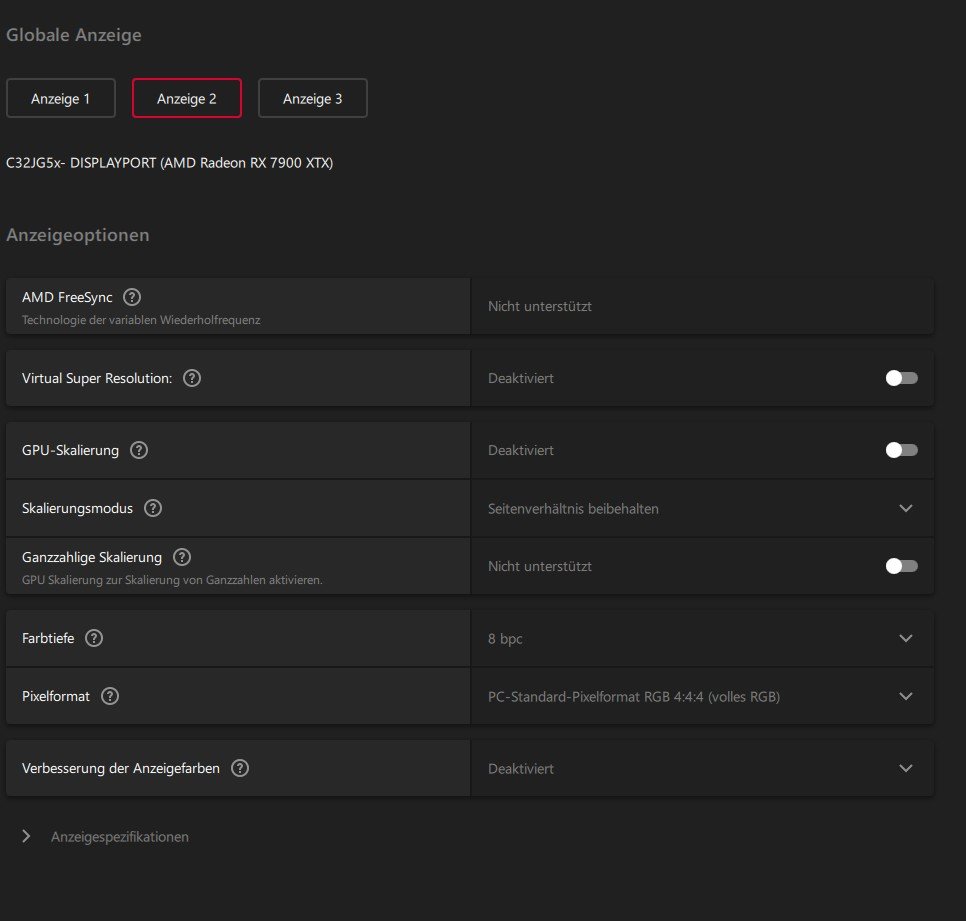Screen dimensions: 966x921
Task: Open help for Virtual Super Resolution
Action: [192, 378]
